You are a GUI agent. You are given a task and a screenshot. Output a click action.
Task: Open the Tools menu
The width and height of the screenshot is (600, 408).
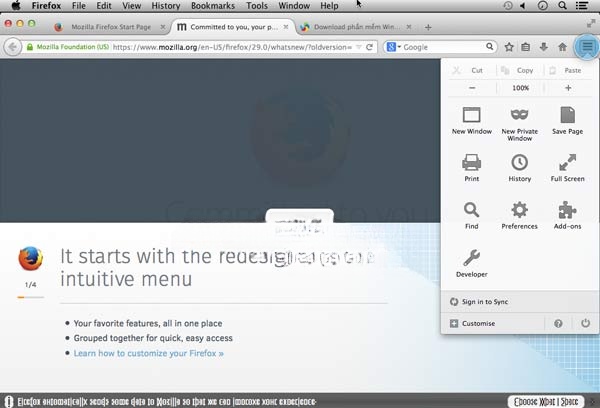257,6
